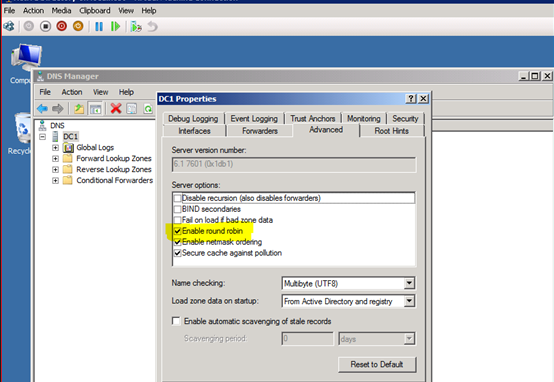This screenshot has height=382, width=554.
Task: Click Up one level folder icon
Action: (x=79, y=108)
